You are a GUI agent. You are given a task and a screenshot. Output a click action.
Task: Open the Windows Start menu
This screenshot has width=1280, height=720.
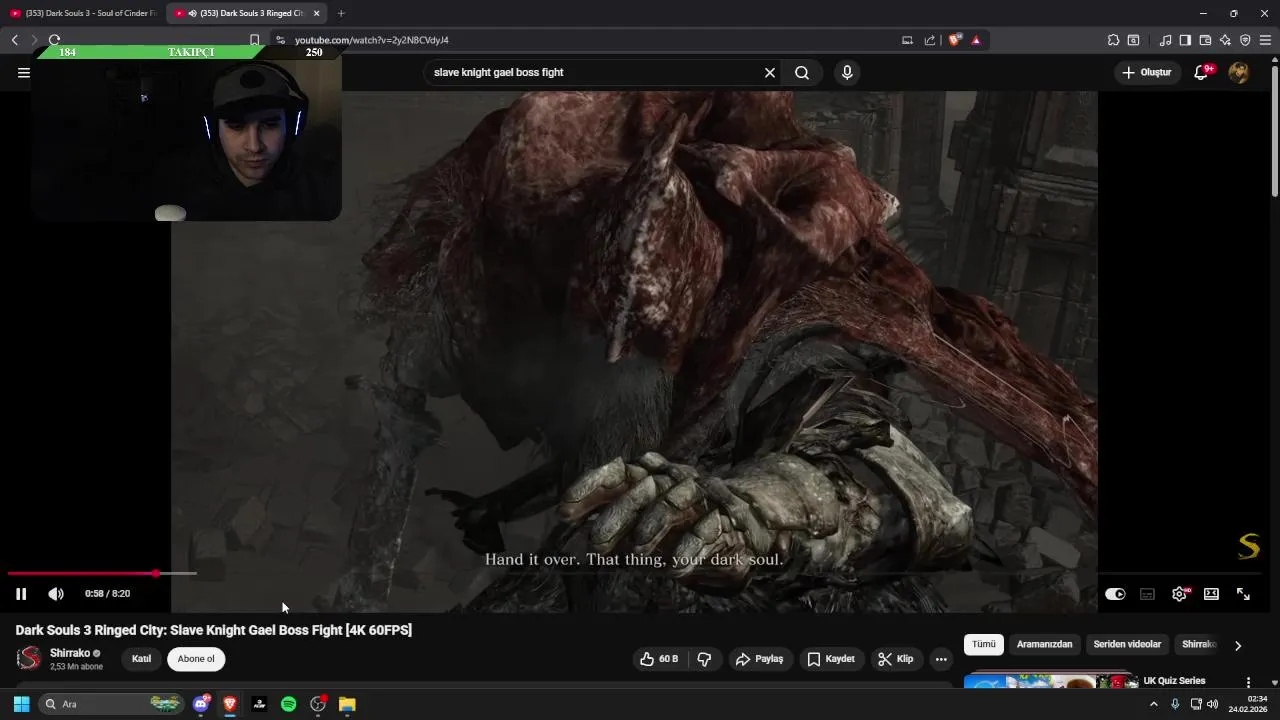pos(21,704)
